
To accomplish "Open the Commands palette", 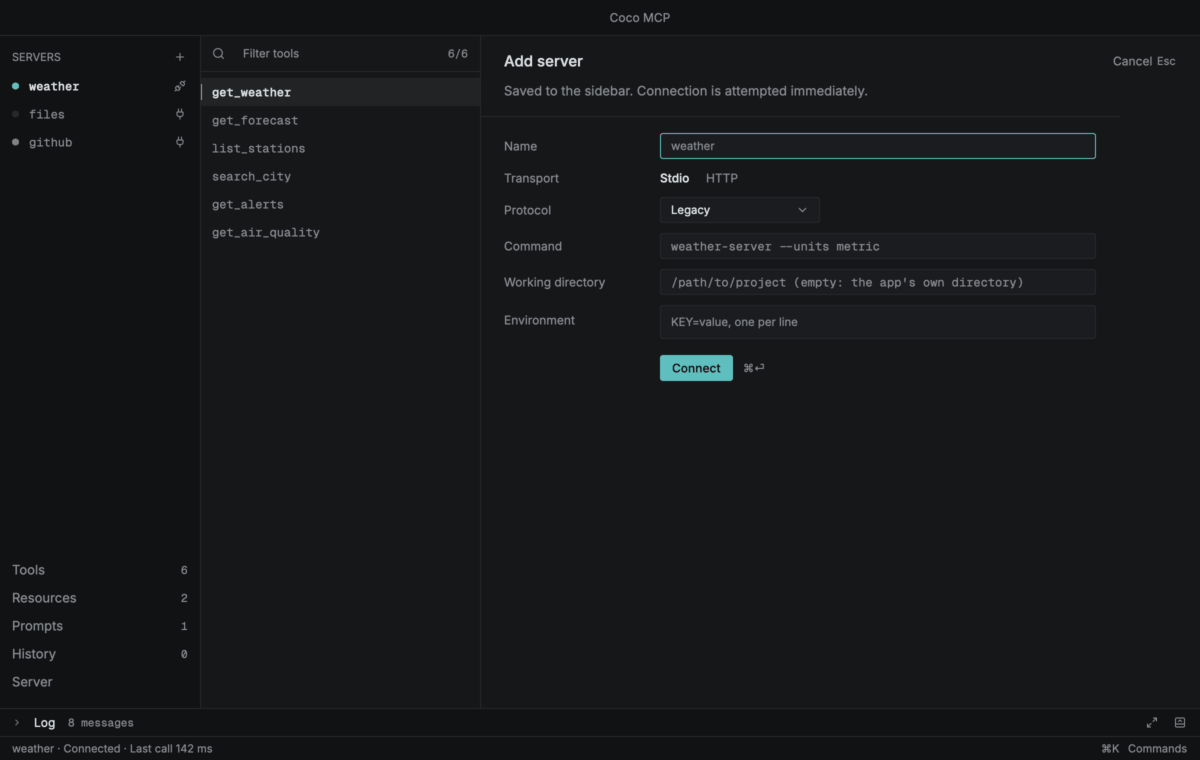I will click(x=1143, y=748).
